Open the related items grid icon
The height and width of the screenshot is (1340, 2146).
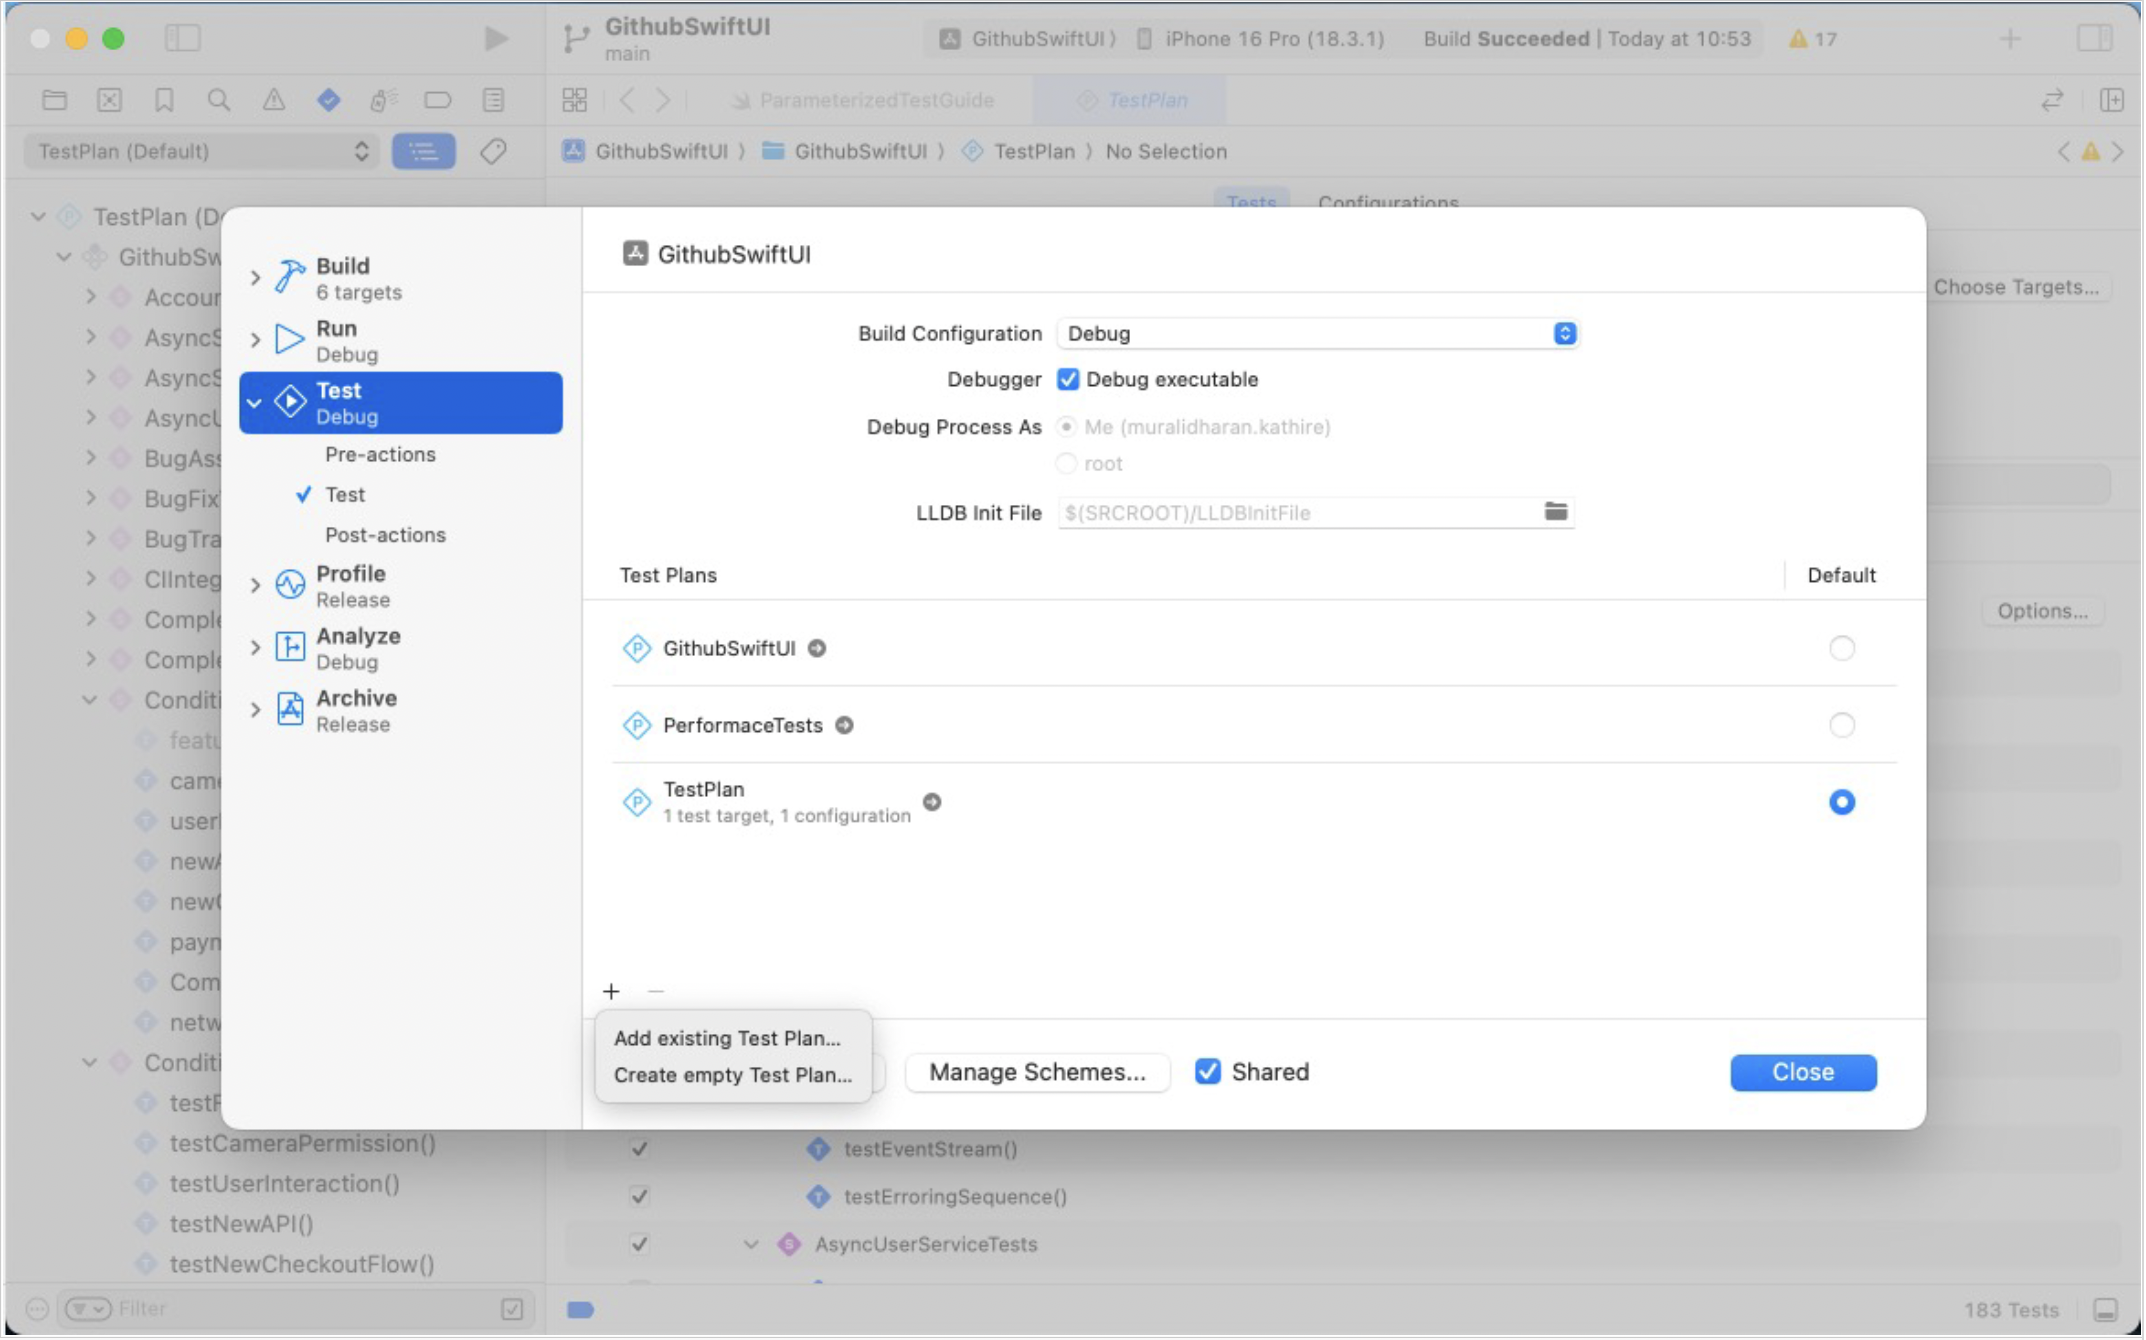pos(575,100)
